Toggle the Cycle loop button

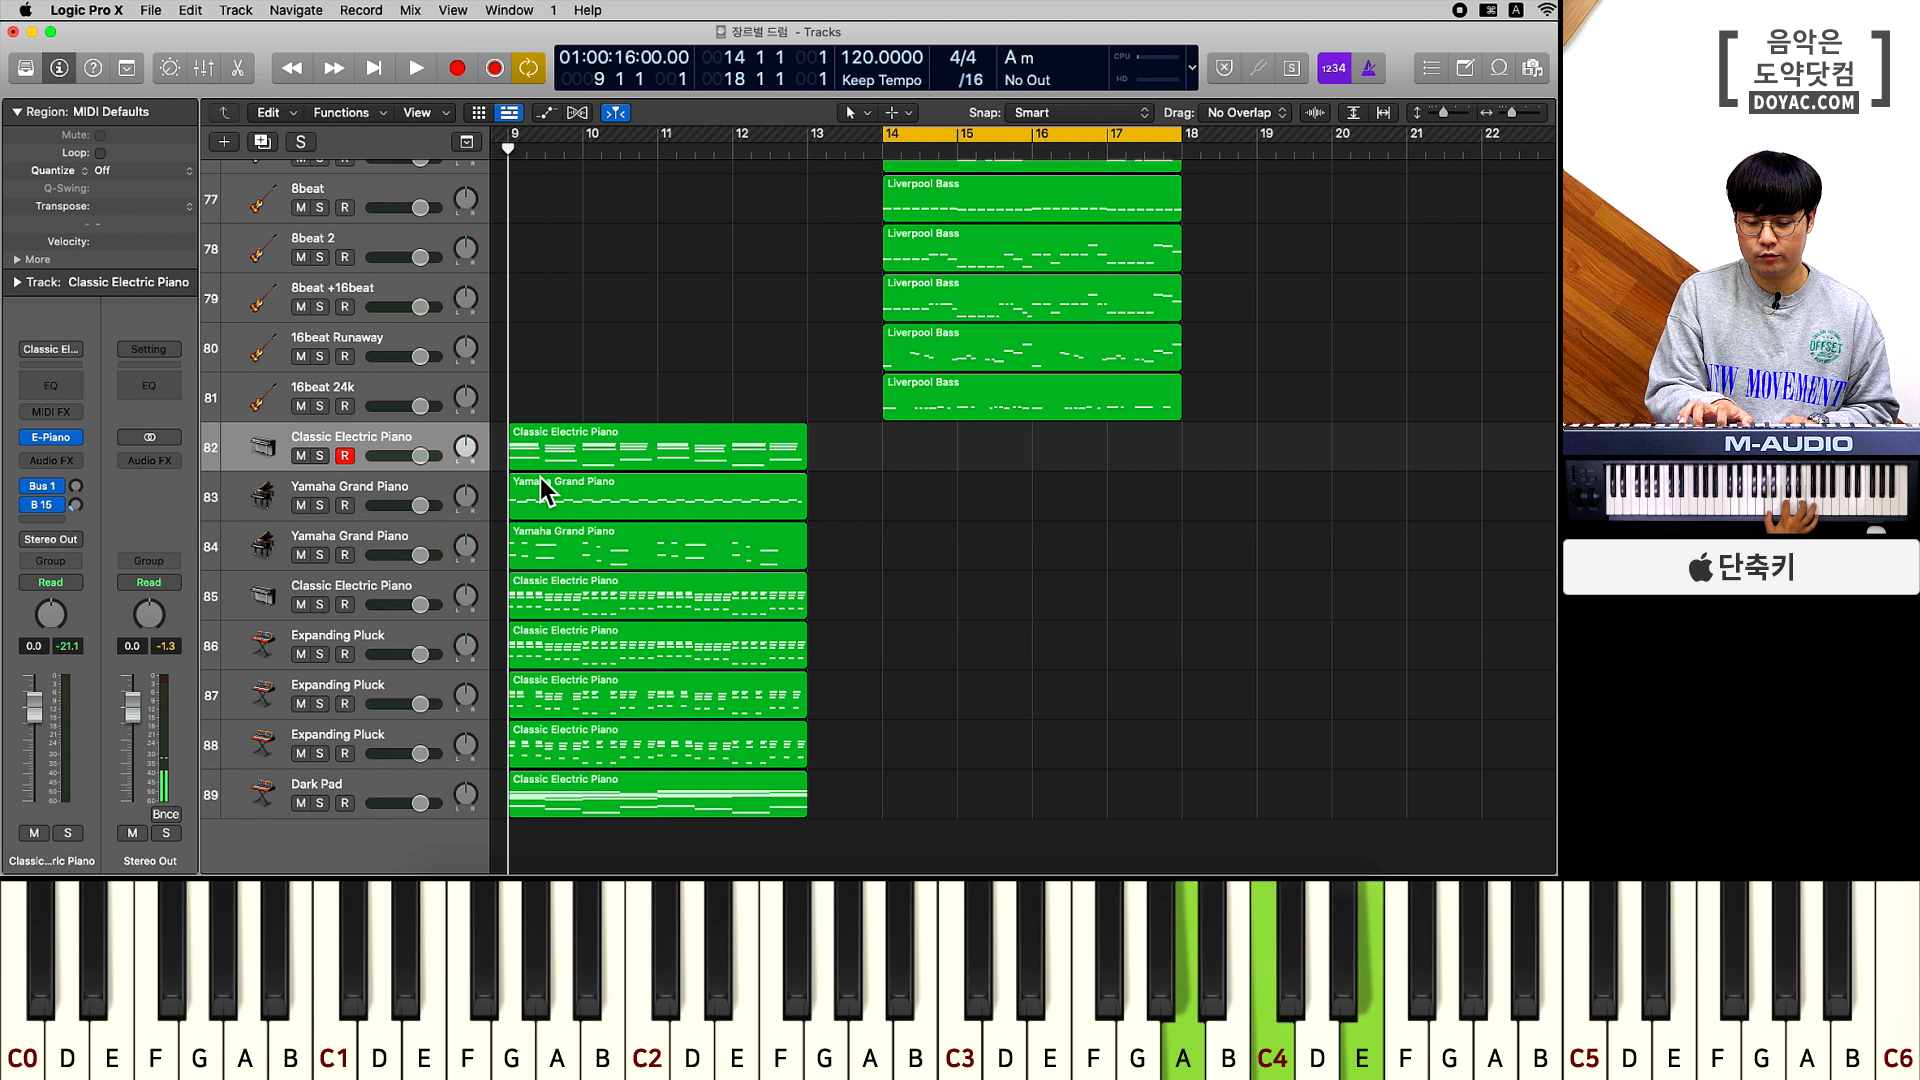528,68
